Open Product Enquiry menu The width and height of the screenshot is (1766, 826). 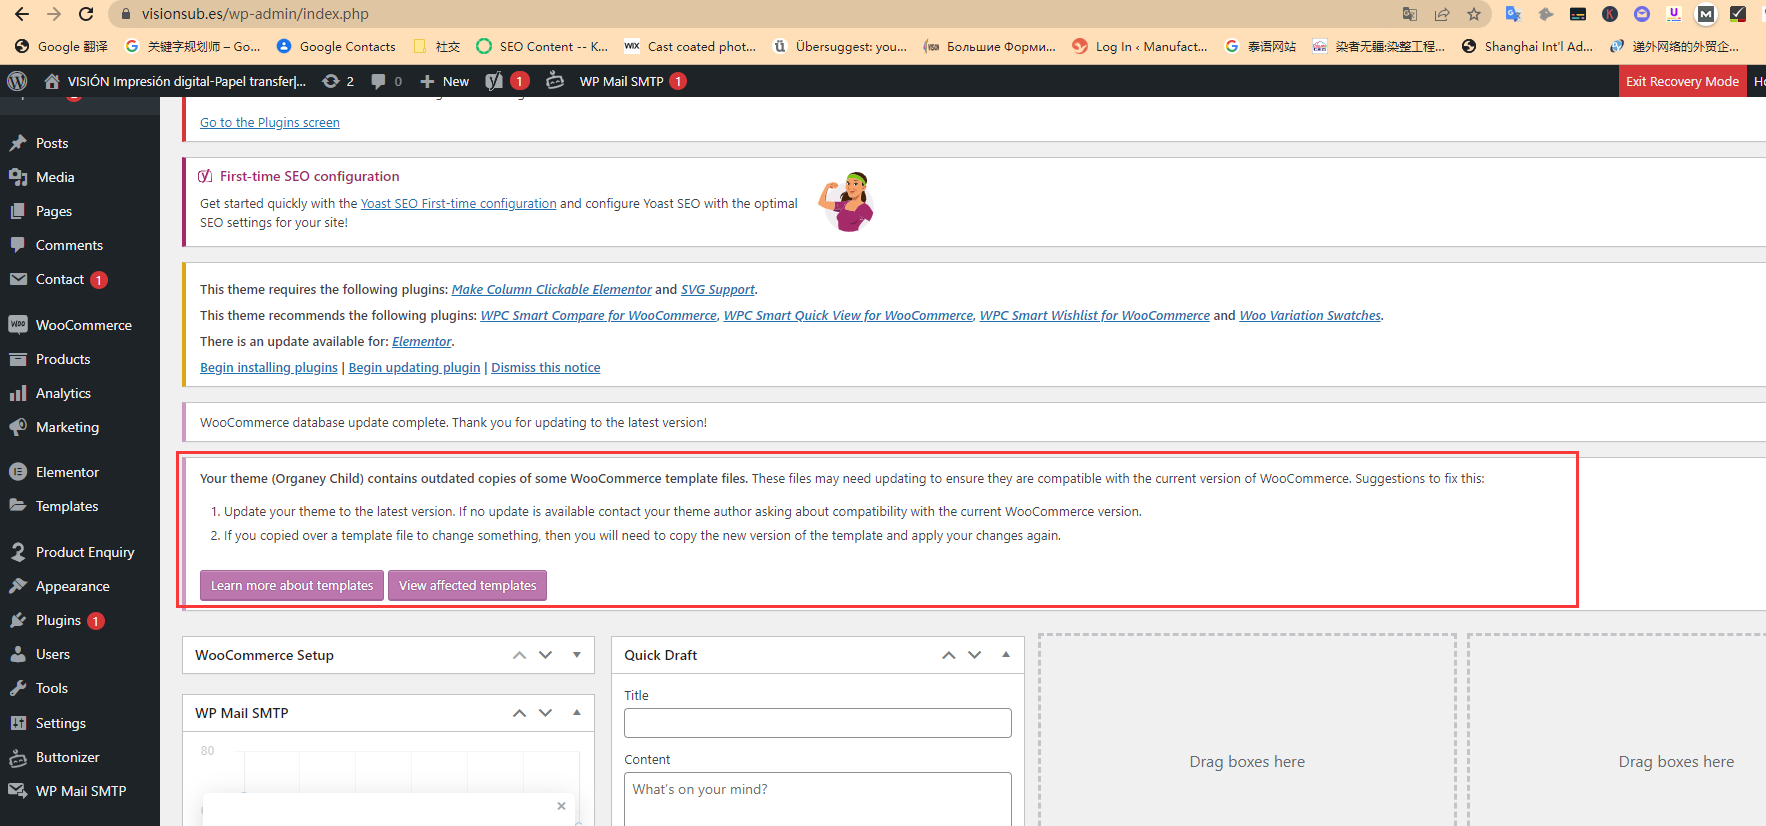point(85,552)
